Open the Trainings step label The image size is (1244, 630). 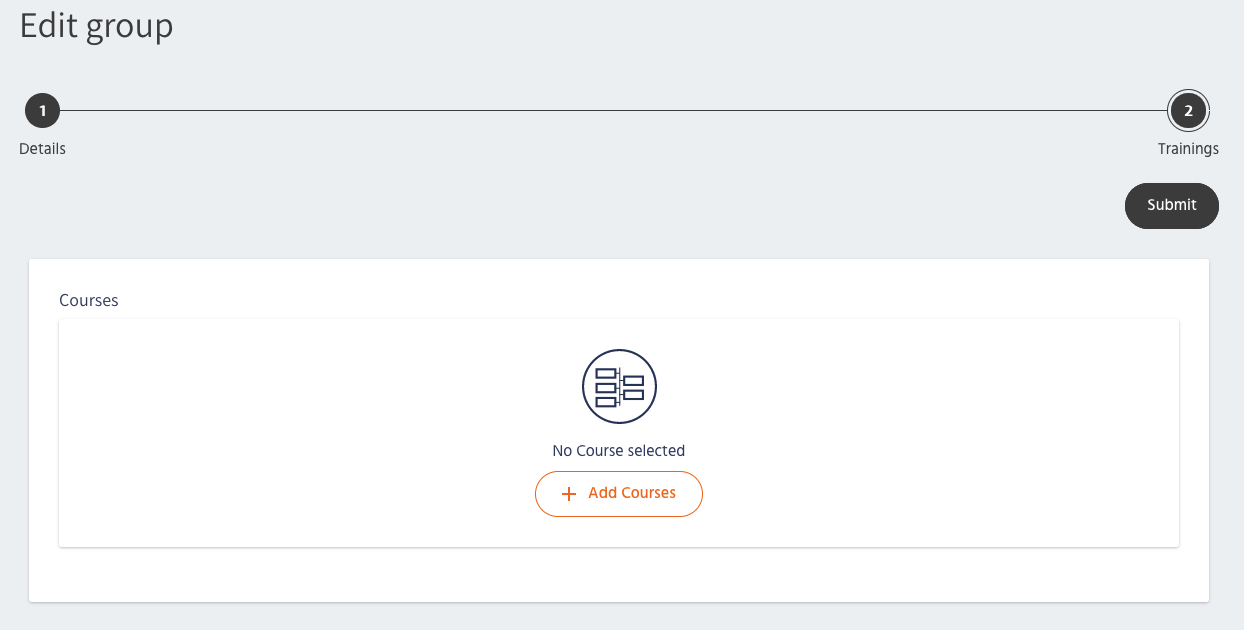(1188, 149)
